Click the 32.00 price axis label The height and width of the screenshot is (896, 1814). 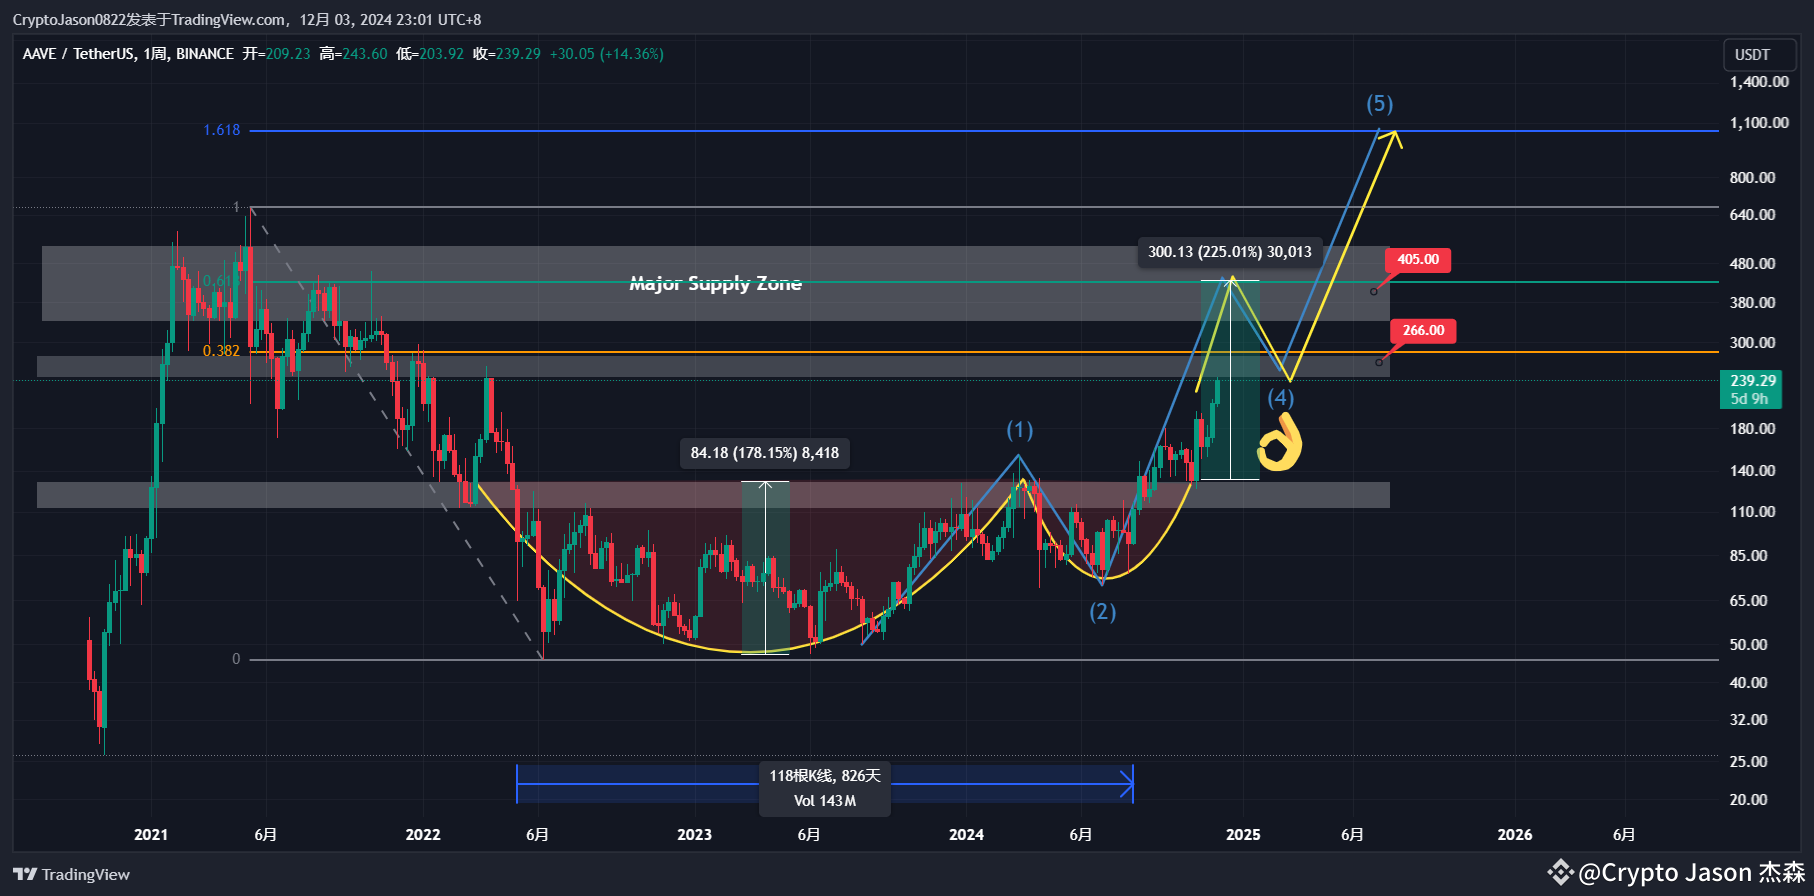tap(1749, 720)
